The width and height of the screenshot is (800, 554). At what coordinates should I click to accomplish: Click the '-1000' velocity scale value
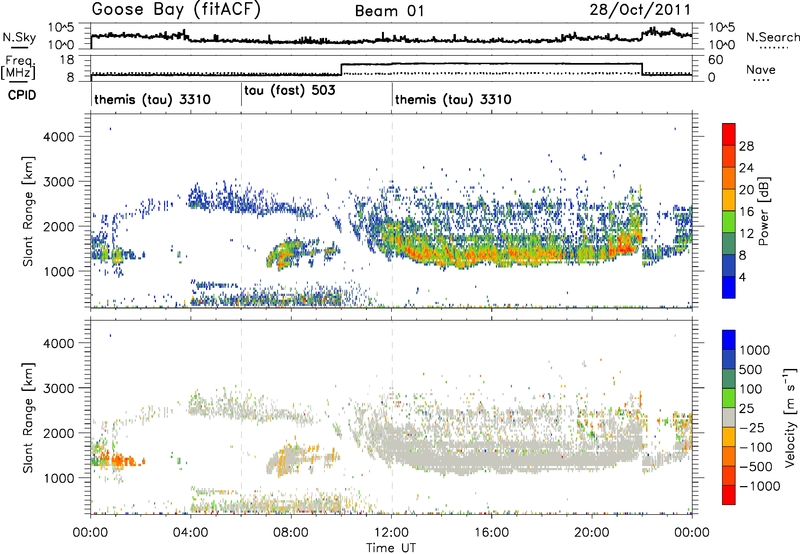pyautogui.click(x=759, y=486)
